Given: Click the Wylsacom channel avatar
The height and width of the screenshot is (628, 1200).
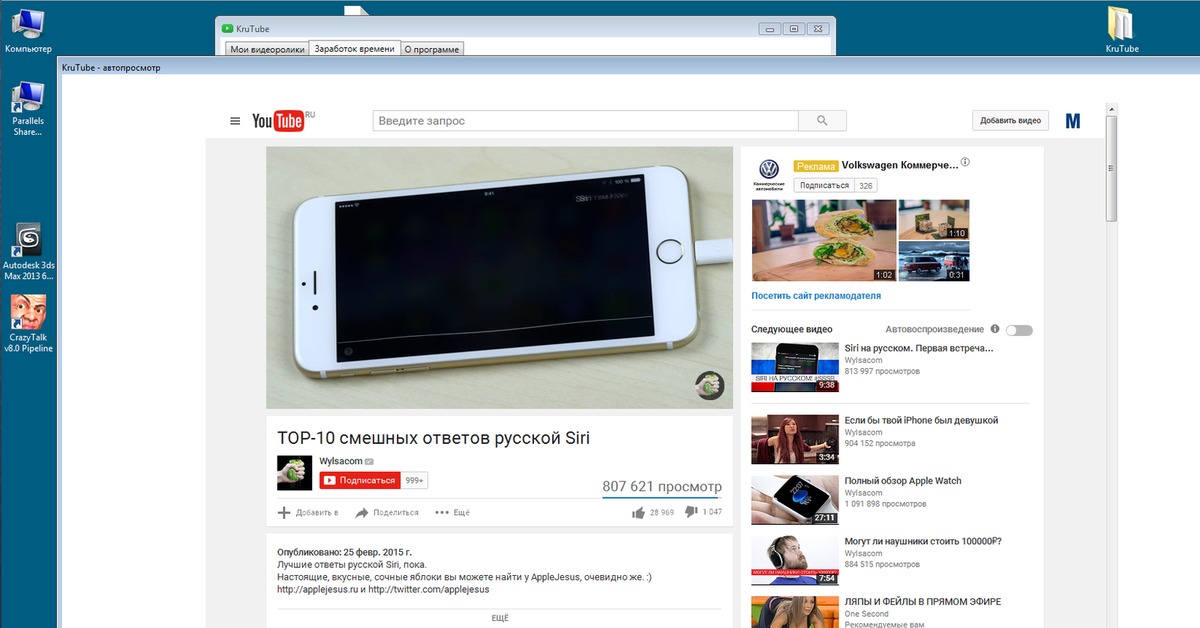Looking at the screenshot, I should click(294, 472).
